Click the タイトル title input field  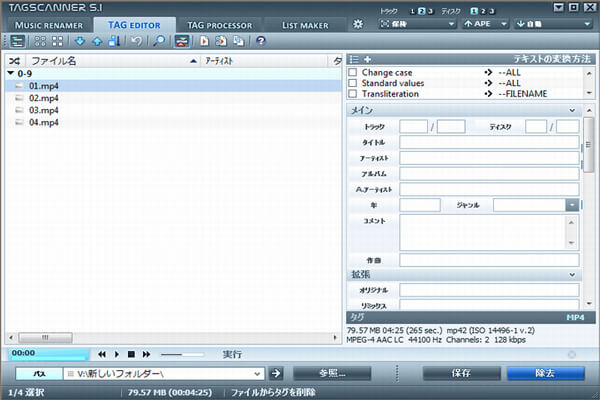pos(489,142)
